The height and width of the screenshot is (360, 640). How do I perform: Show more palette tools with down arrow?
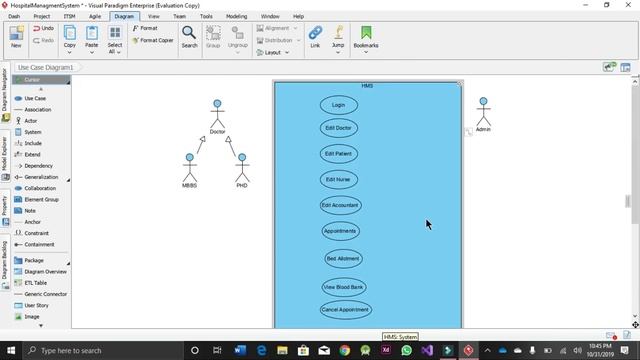tap(41, 325)
